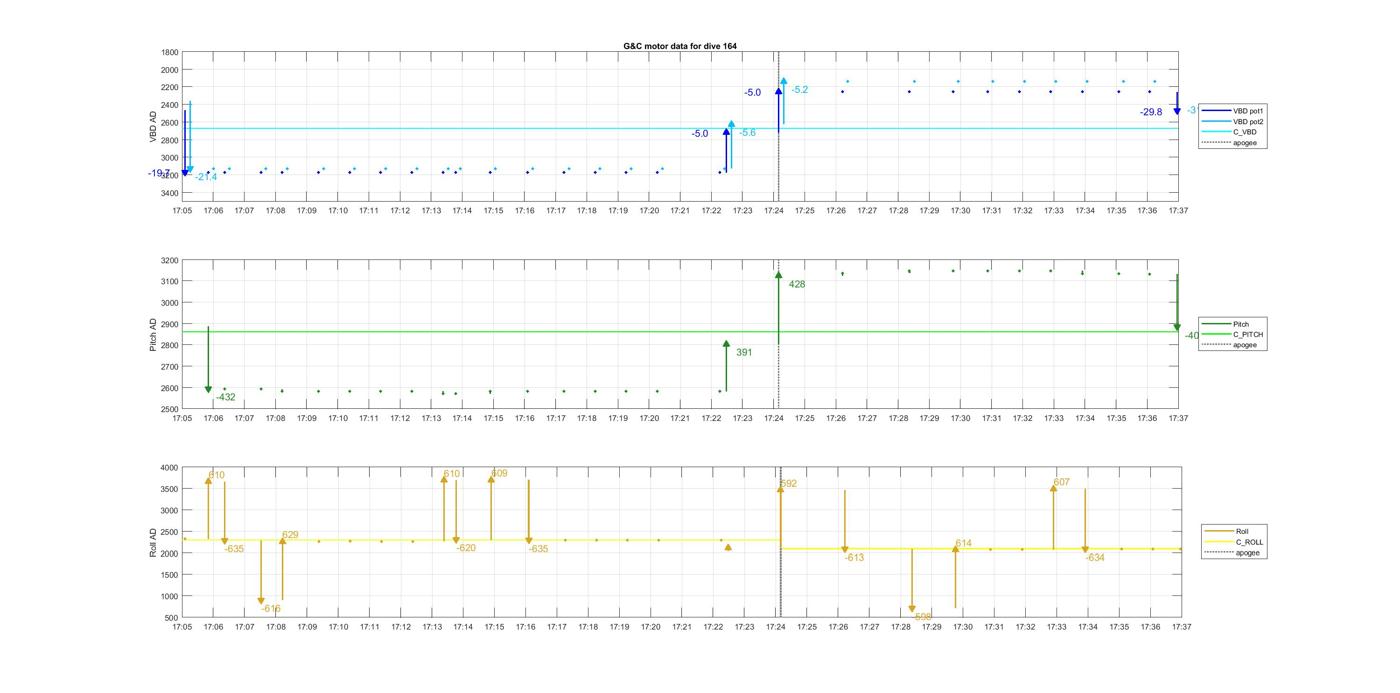Click the '592' roll annotation at apogee
This screenshot has width=1400, height=693.
(788, 484)
